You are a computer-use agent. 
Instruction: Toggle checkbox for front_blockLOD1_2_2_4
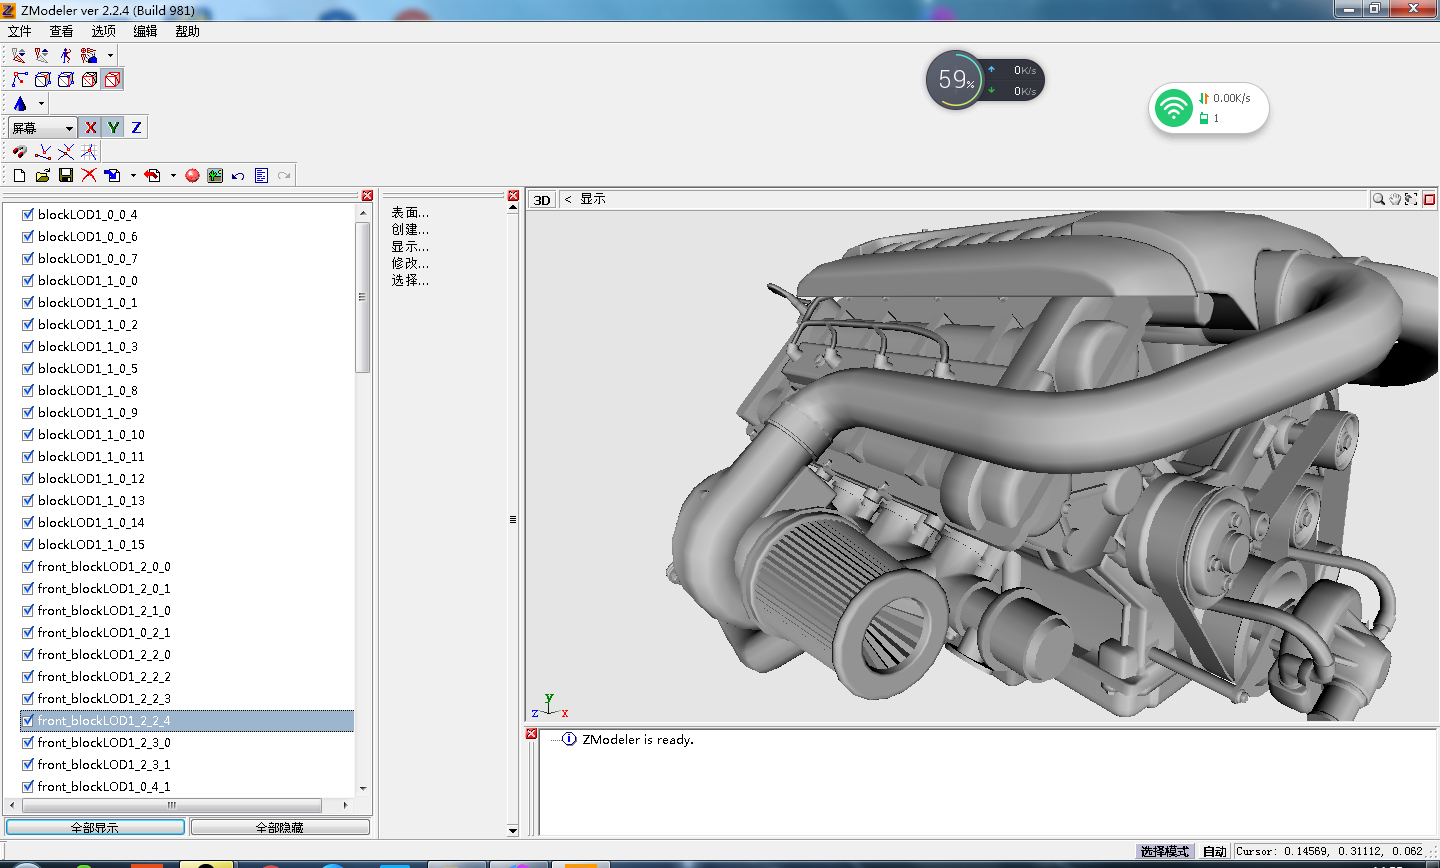[28, 720]
